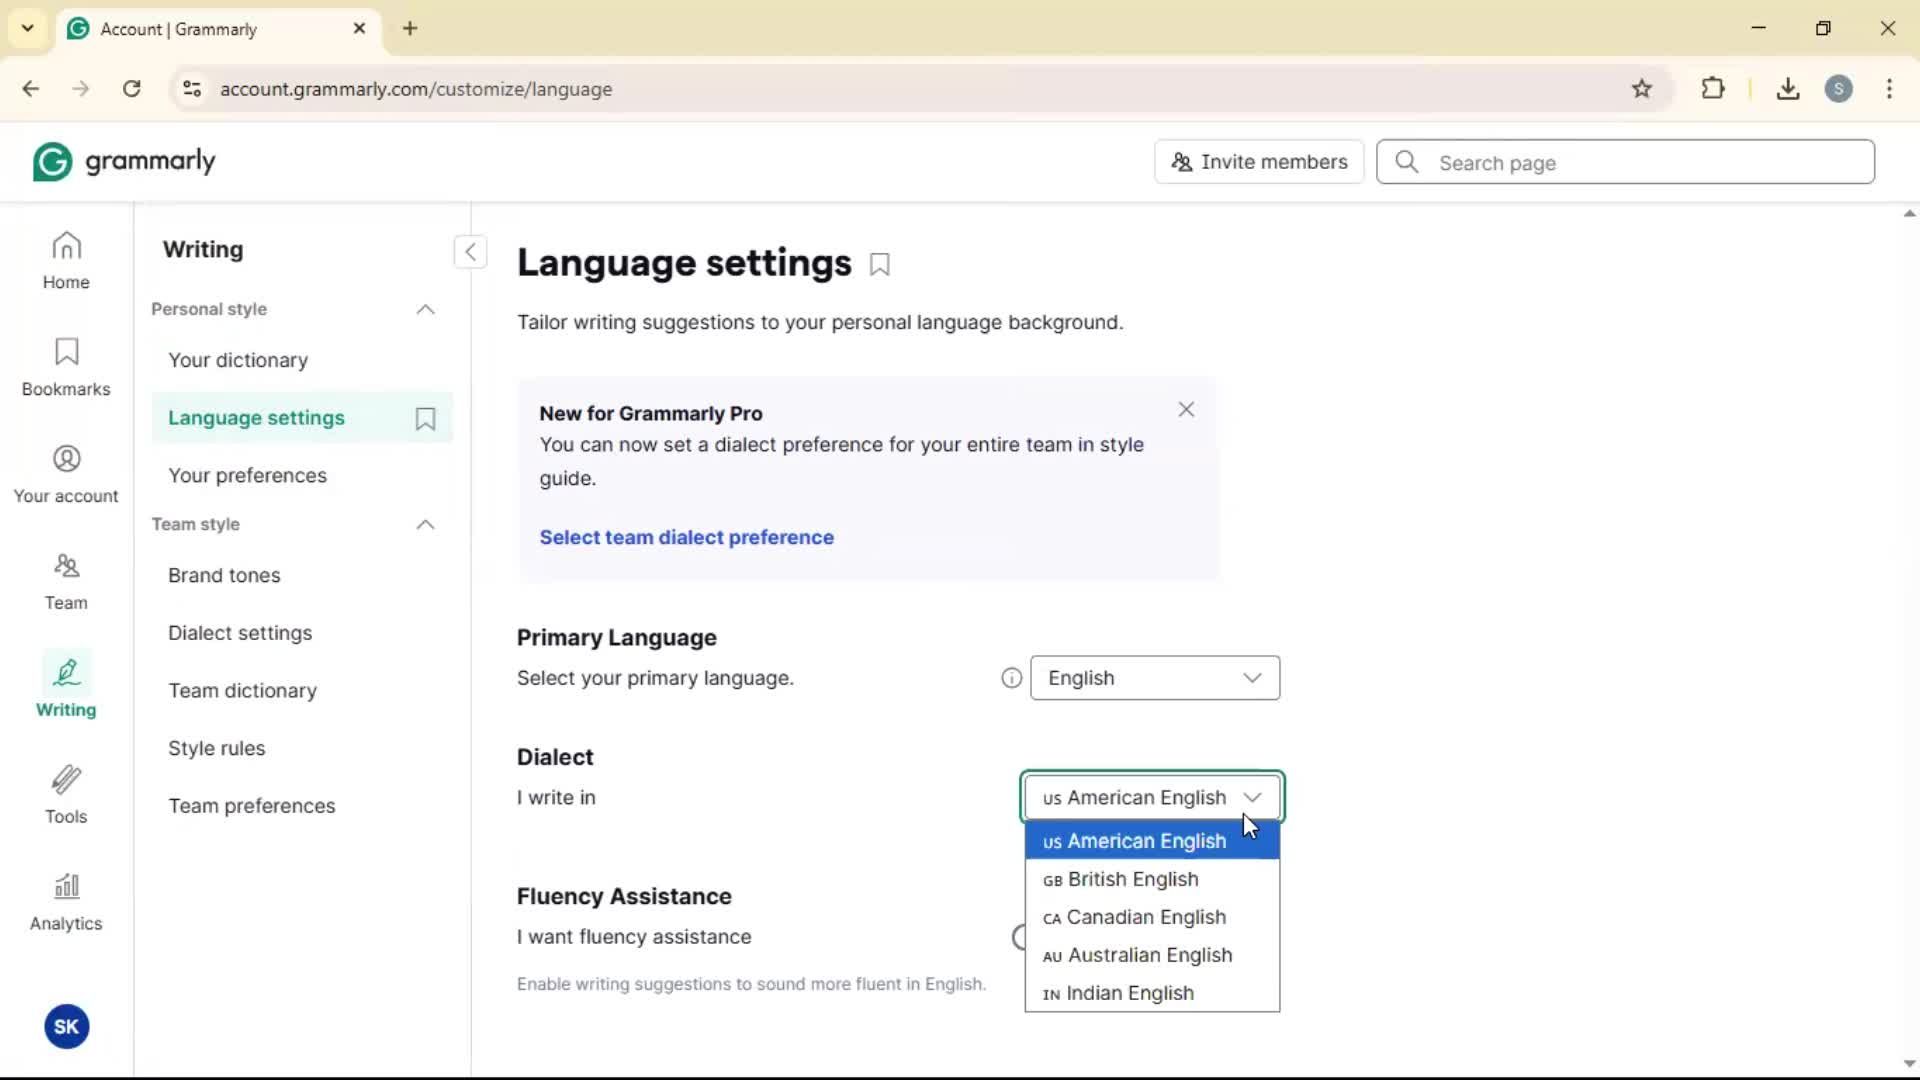Dismiss the New for Grammarly Pro banner

click(1186, 410)
